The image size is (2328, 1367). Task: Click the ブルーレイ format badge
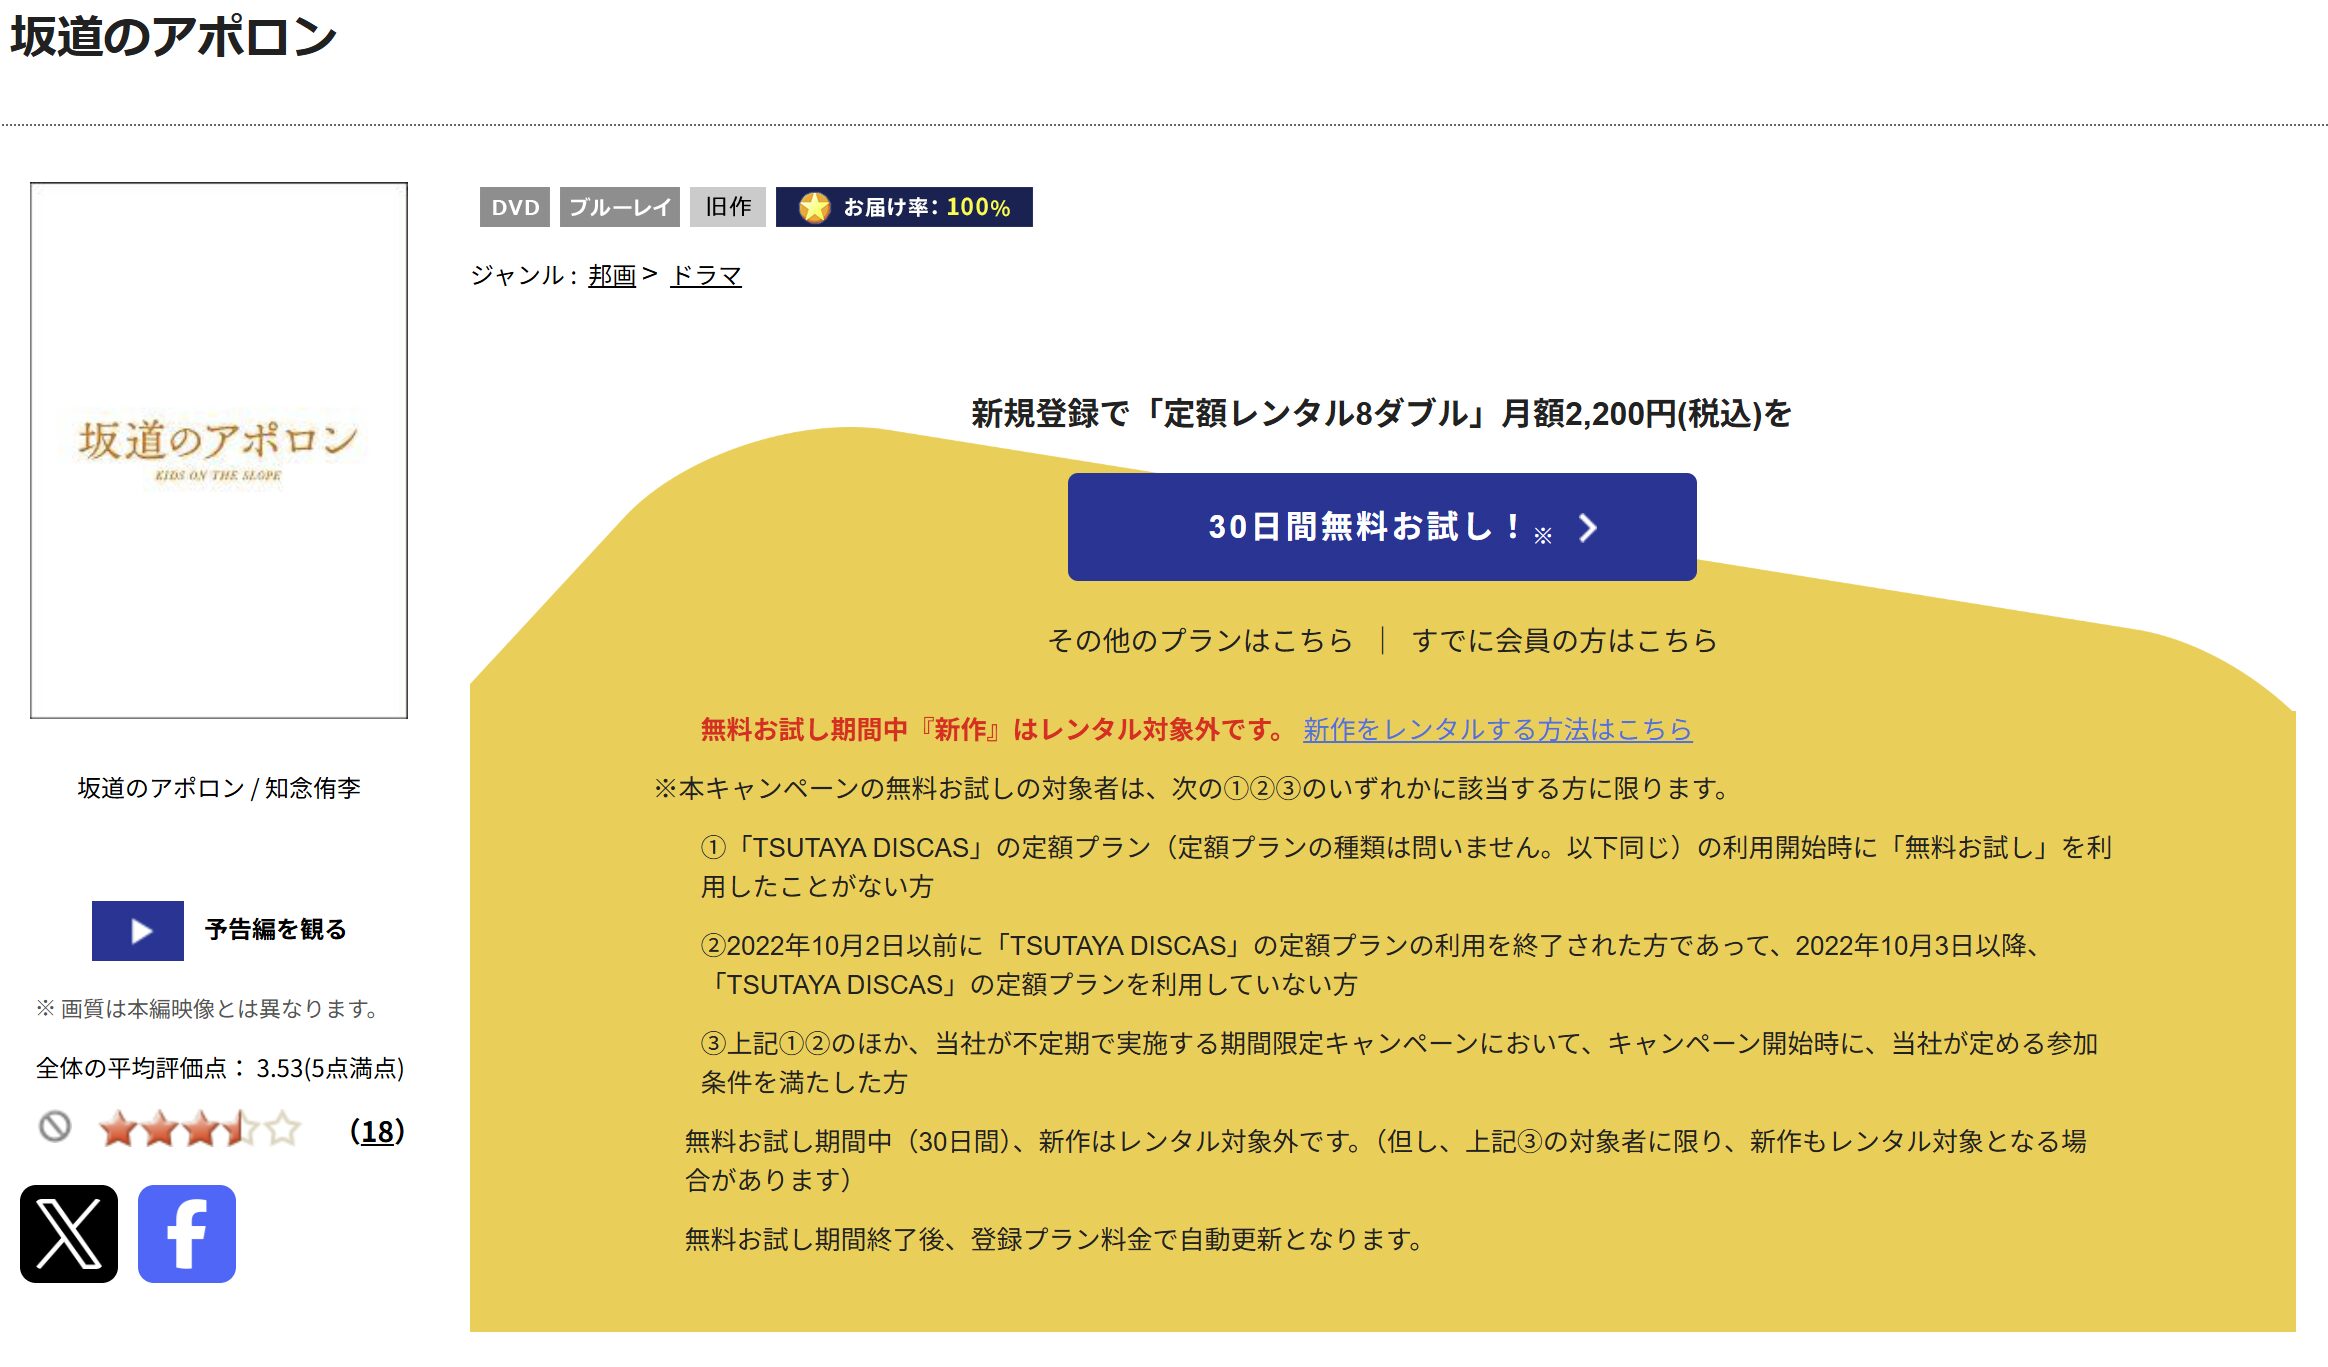620,207
